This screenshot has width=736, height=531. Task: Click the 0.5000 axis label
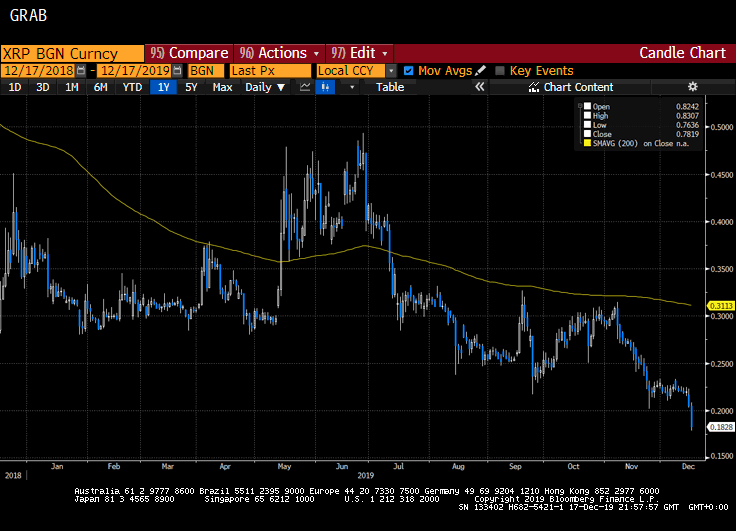click(x=721, y=127)
